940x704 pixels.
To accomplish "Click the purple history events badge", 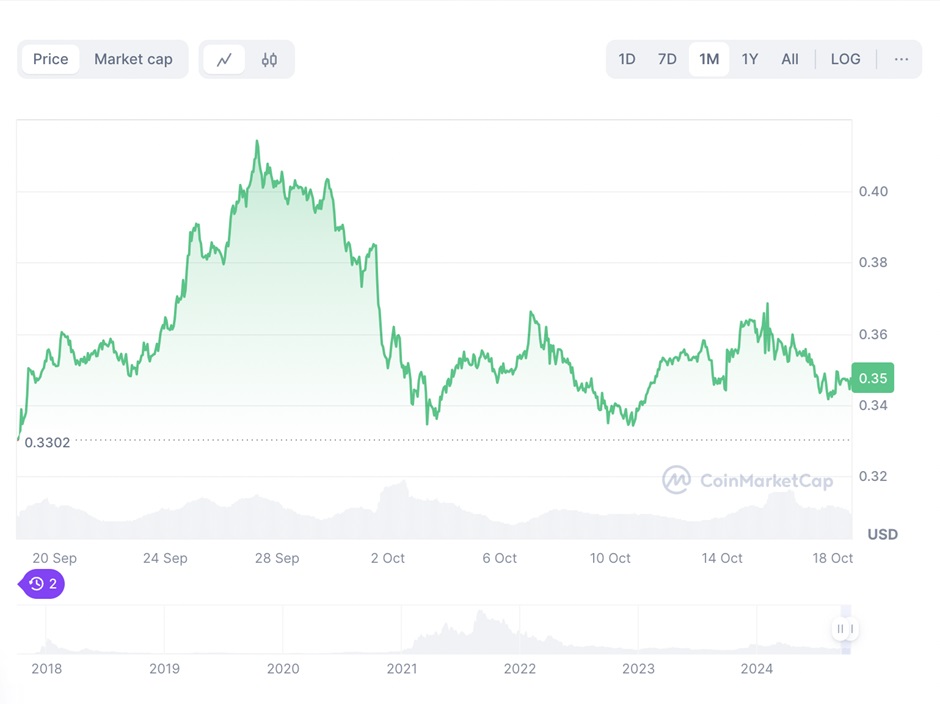I will click(x=42, y=584).
